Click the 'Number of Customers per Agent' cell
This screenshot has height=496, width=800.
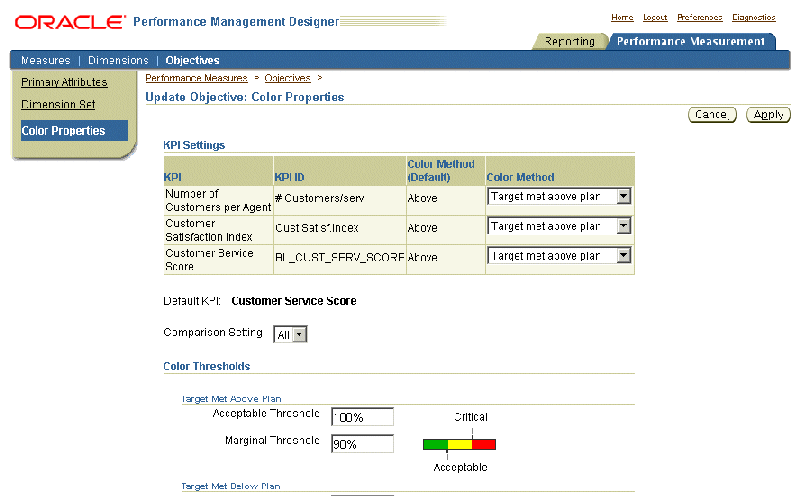coord(218,201)
